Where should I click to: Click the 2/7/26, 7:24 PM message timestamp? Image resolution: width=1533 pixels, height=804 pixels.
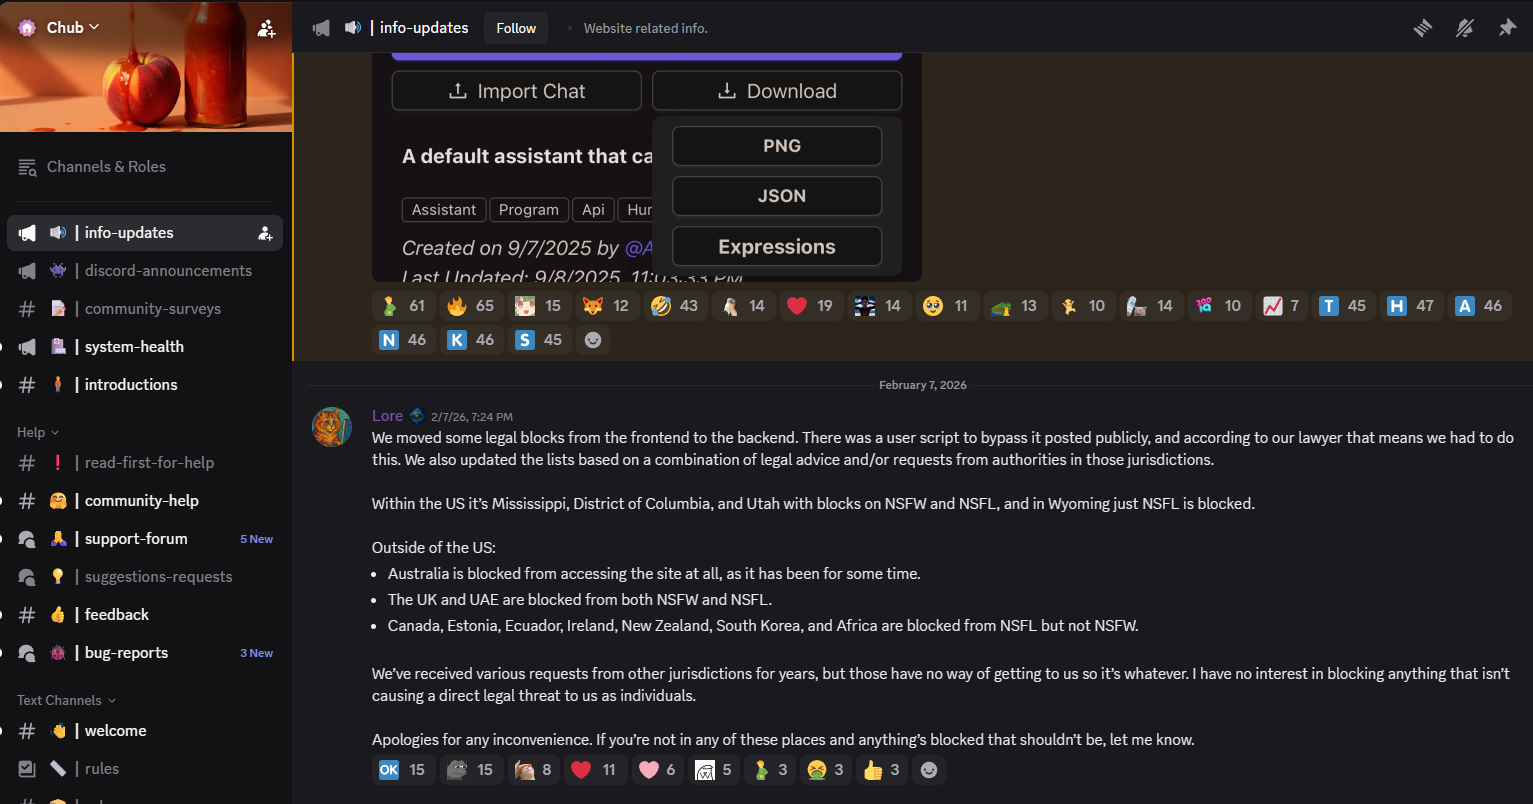point(472,417)
